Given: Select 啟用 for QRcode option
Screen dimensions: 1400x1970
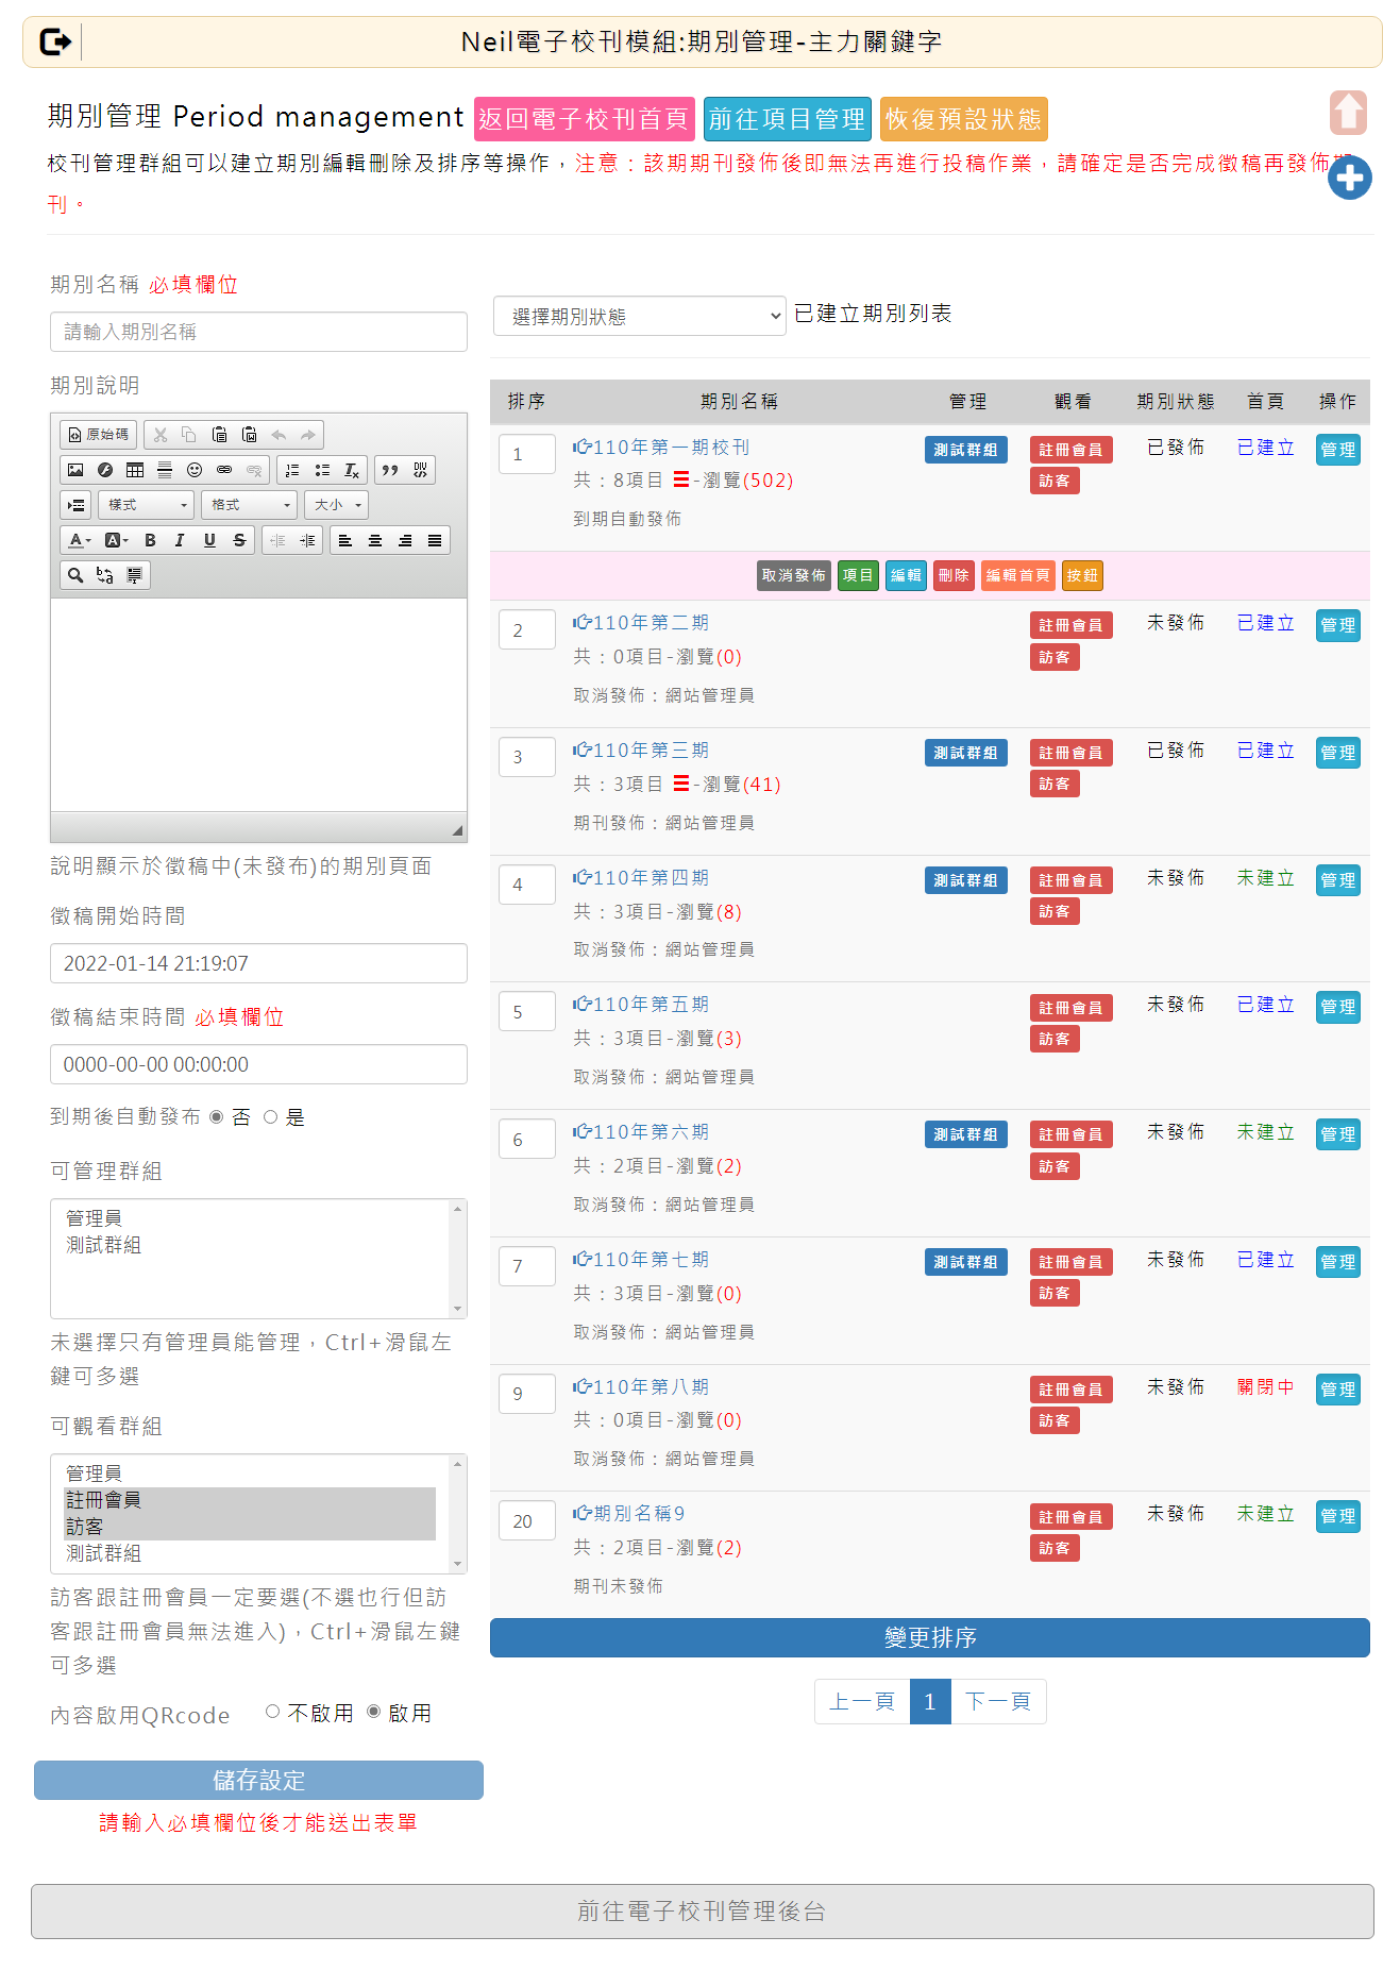Looking at the screenshot, I should pyautogui.click(x=374, y=1711).
